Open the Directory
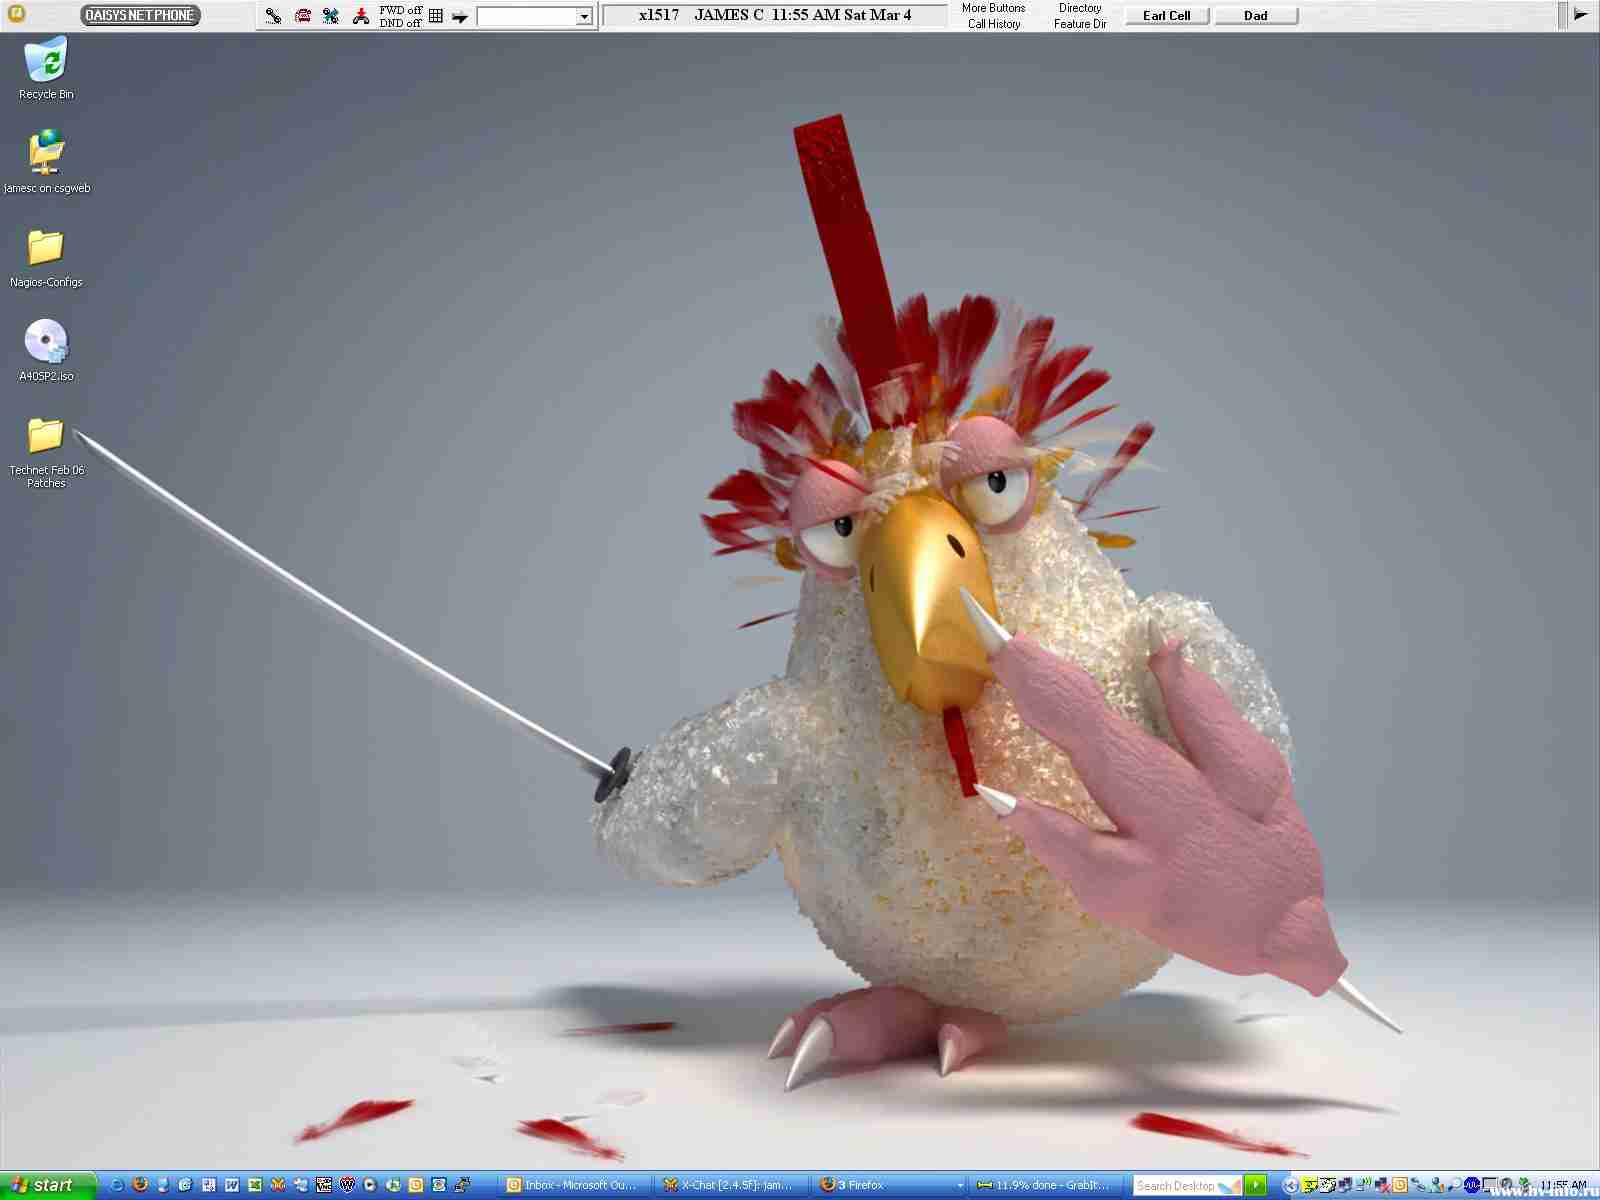Image resolution: width=1600 pixels, height=1200 pixels. point(1080,8)
